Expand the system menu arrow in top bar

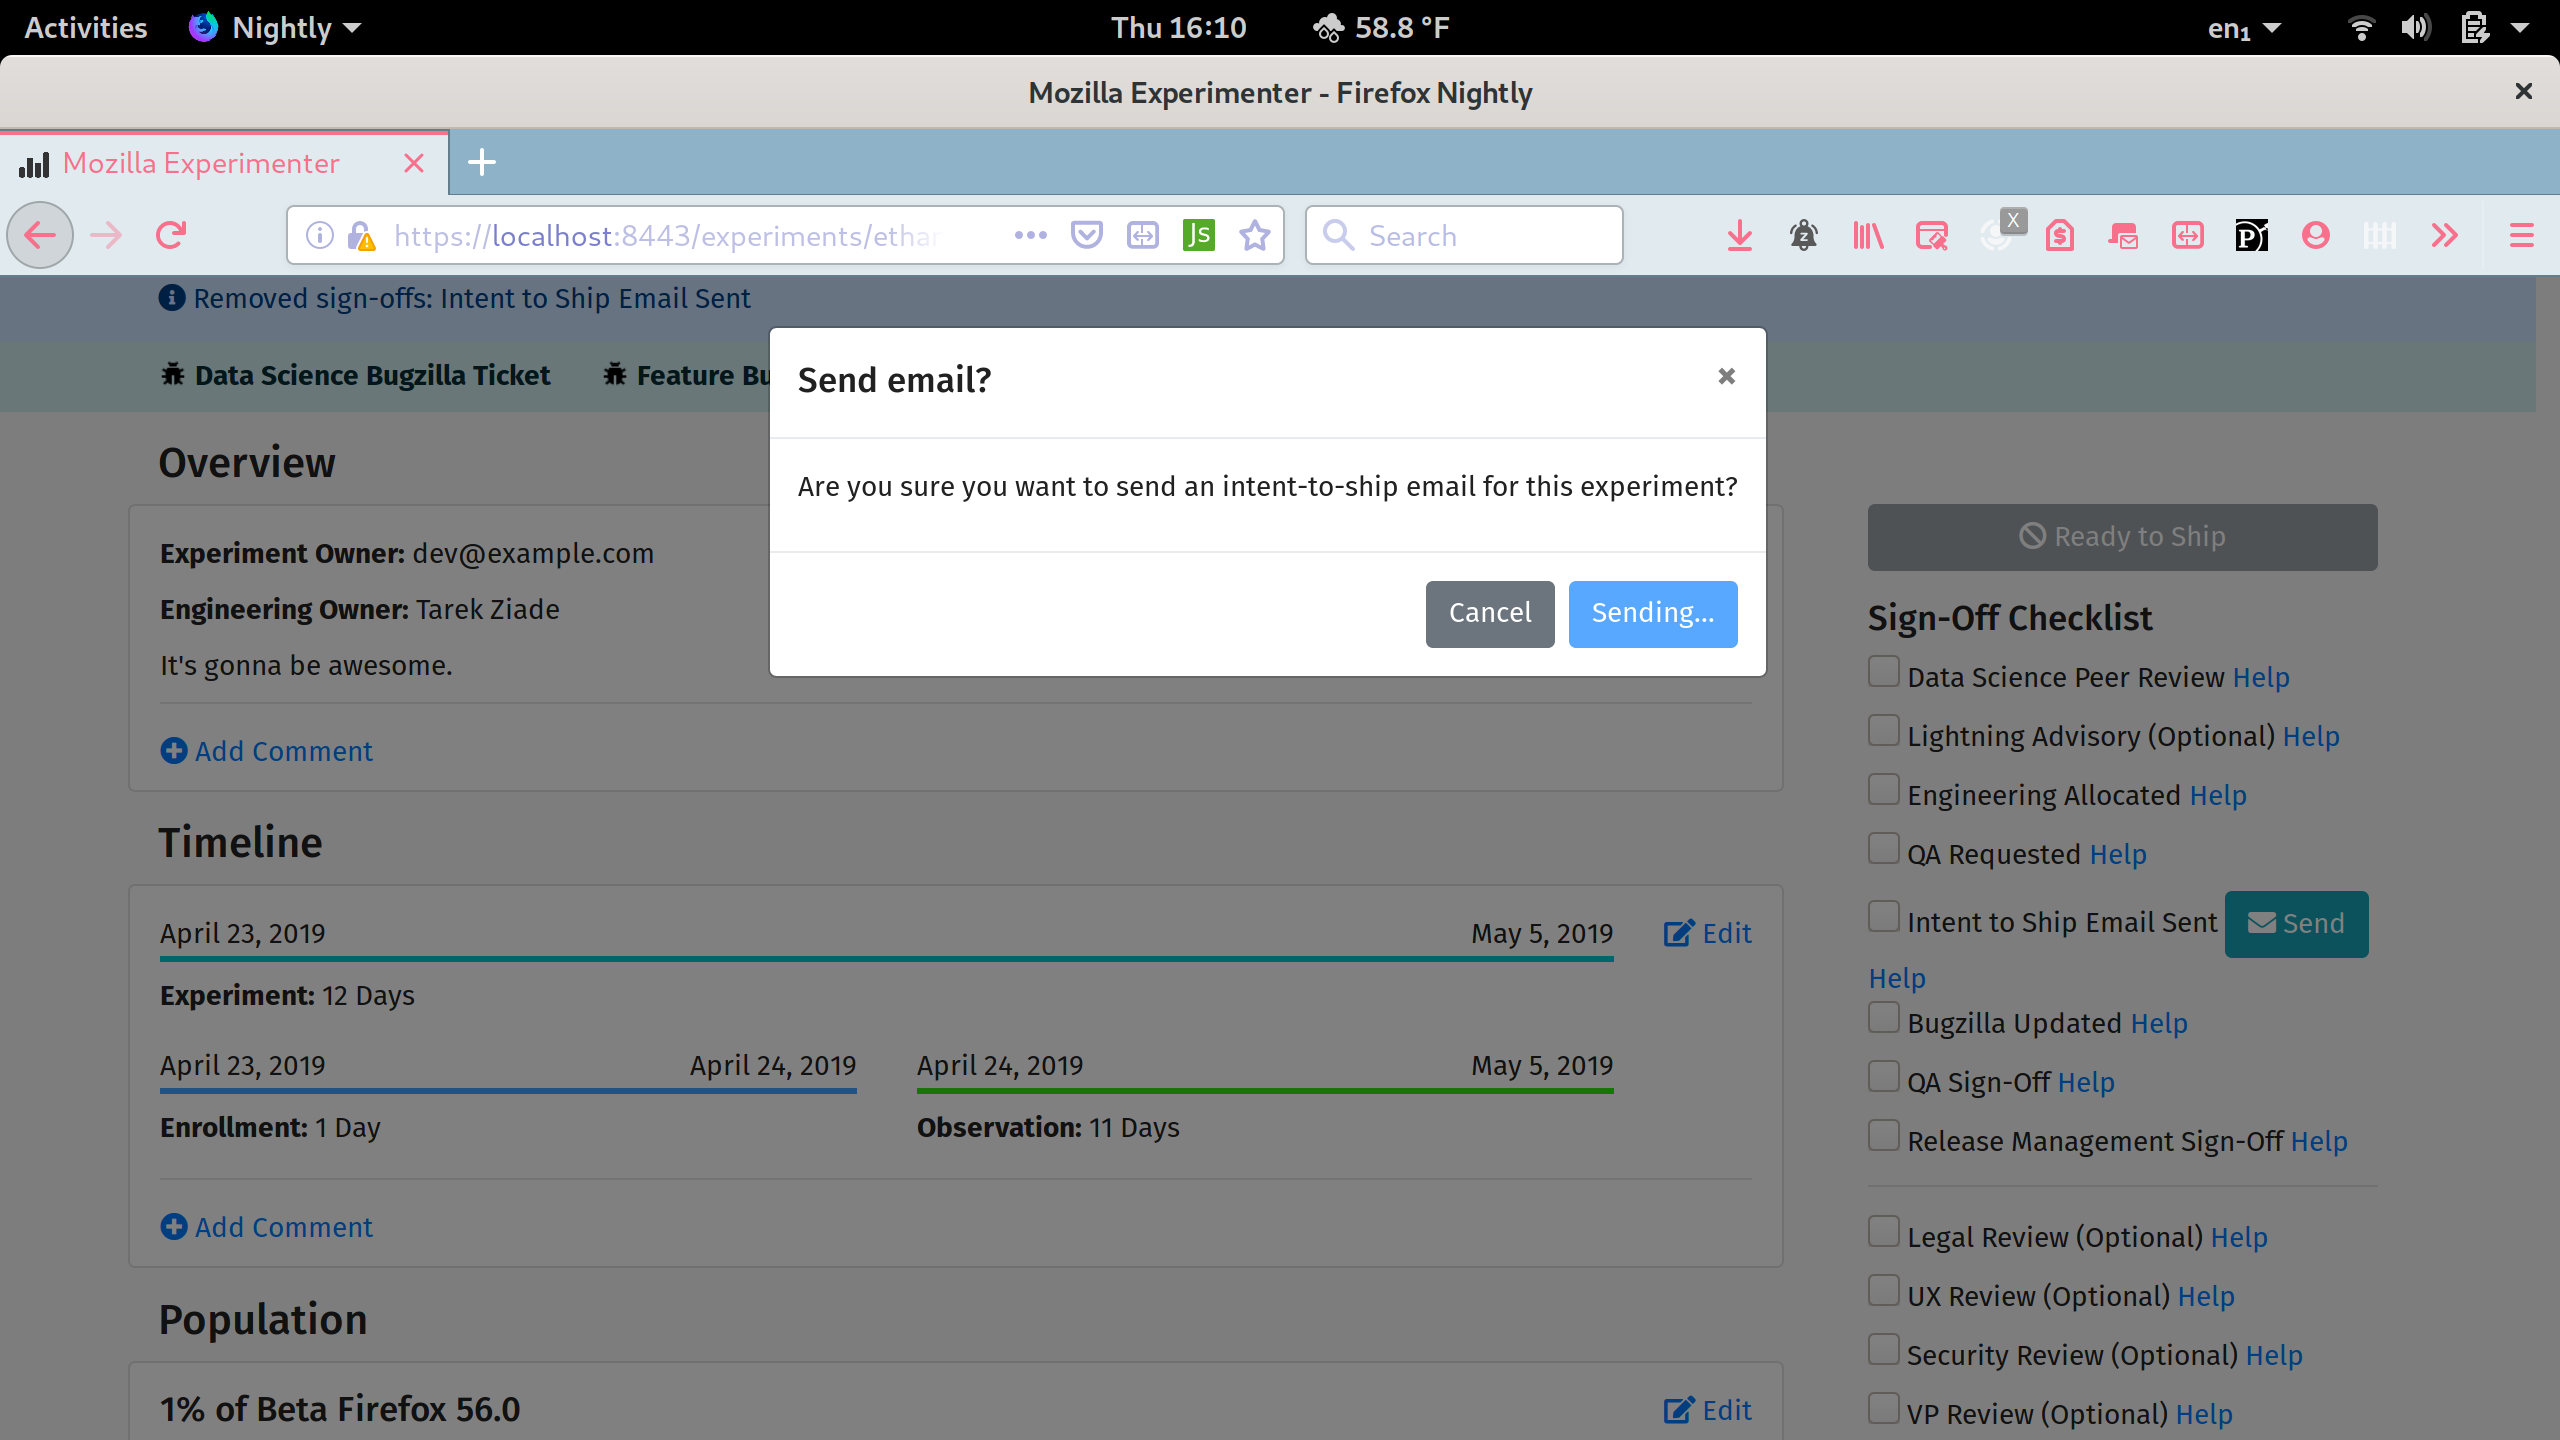coord(2521,28)
